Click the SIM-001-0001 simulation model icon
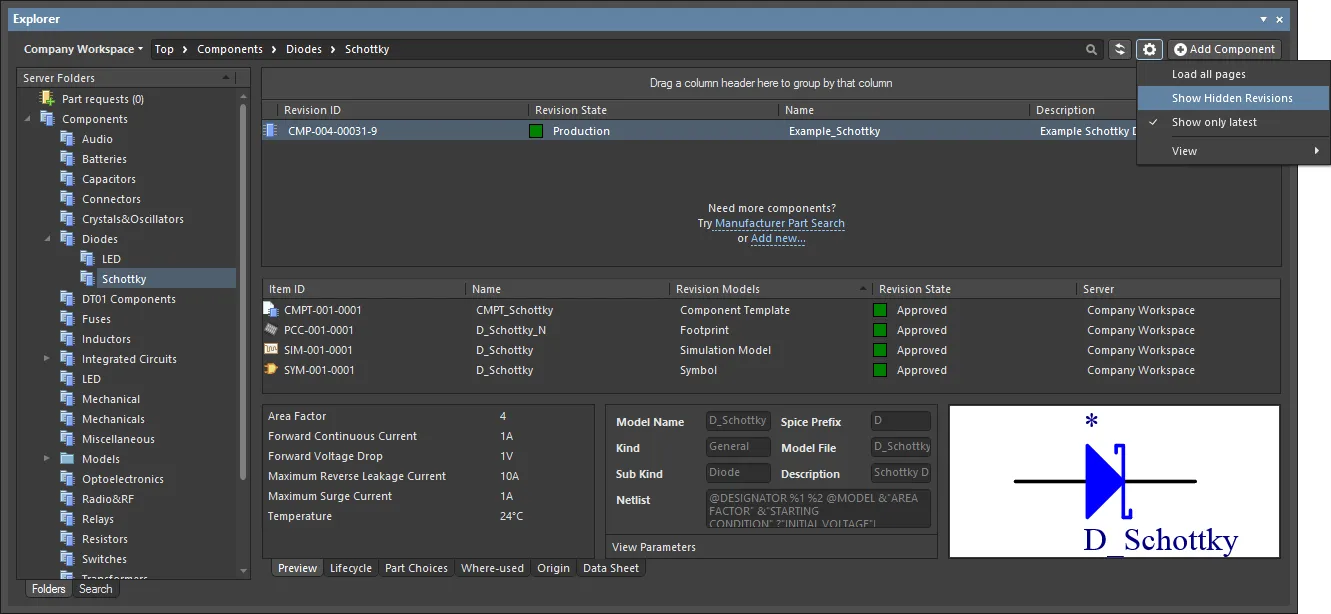Viewport: 1331px width, 614px height. (x=271, y=350)
